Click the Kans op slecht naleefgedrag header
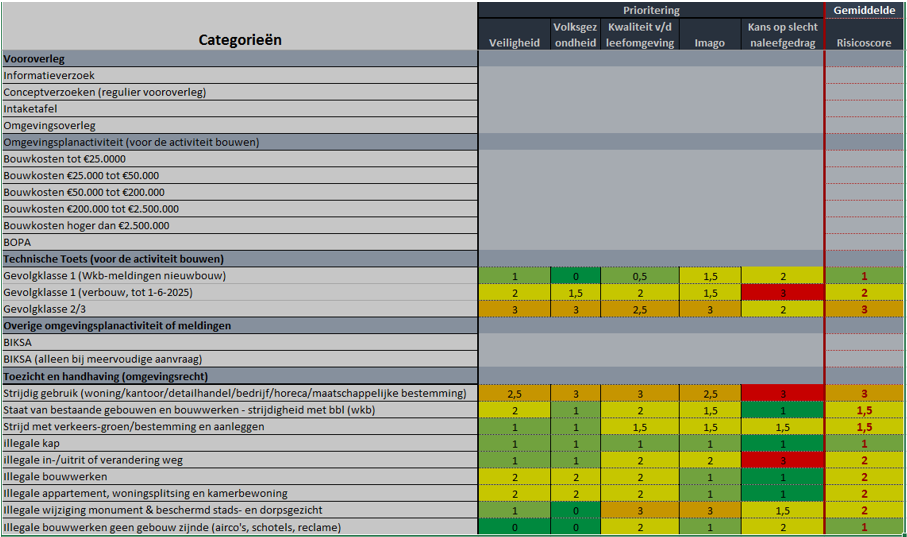907x537 pixels. coord(782,34)
